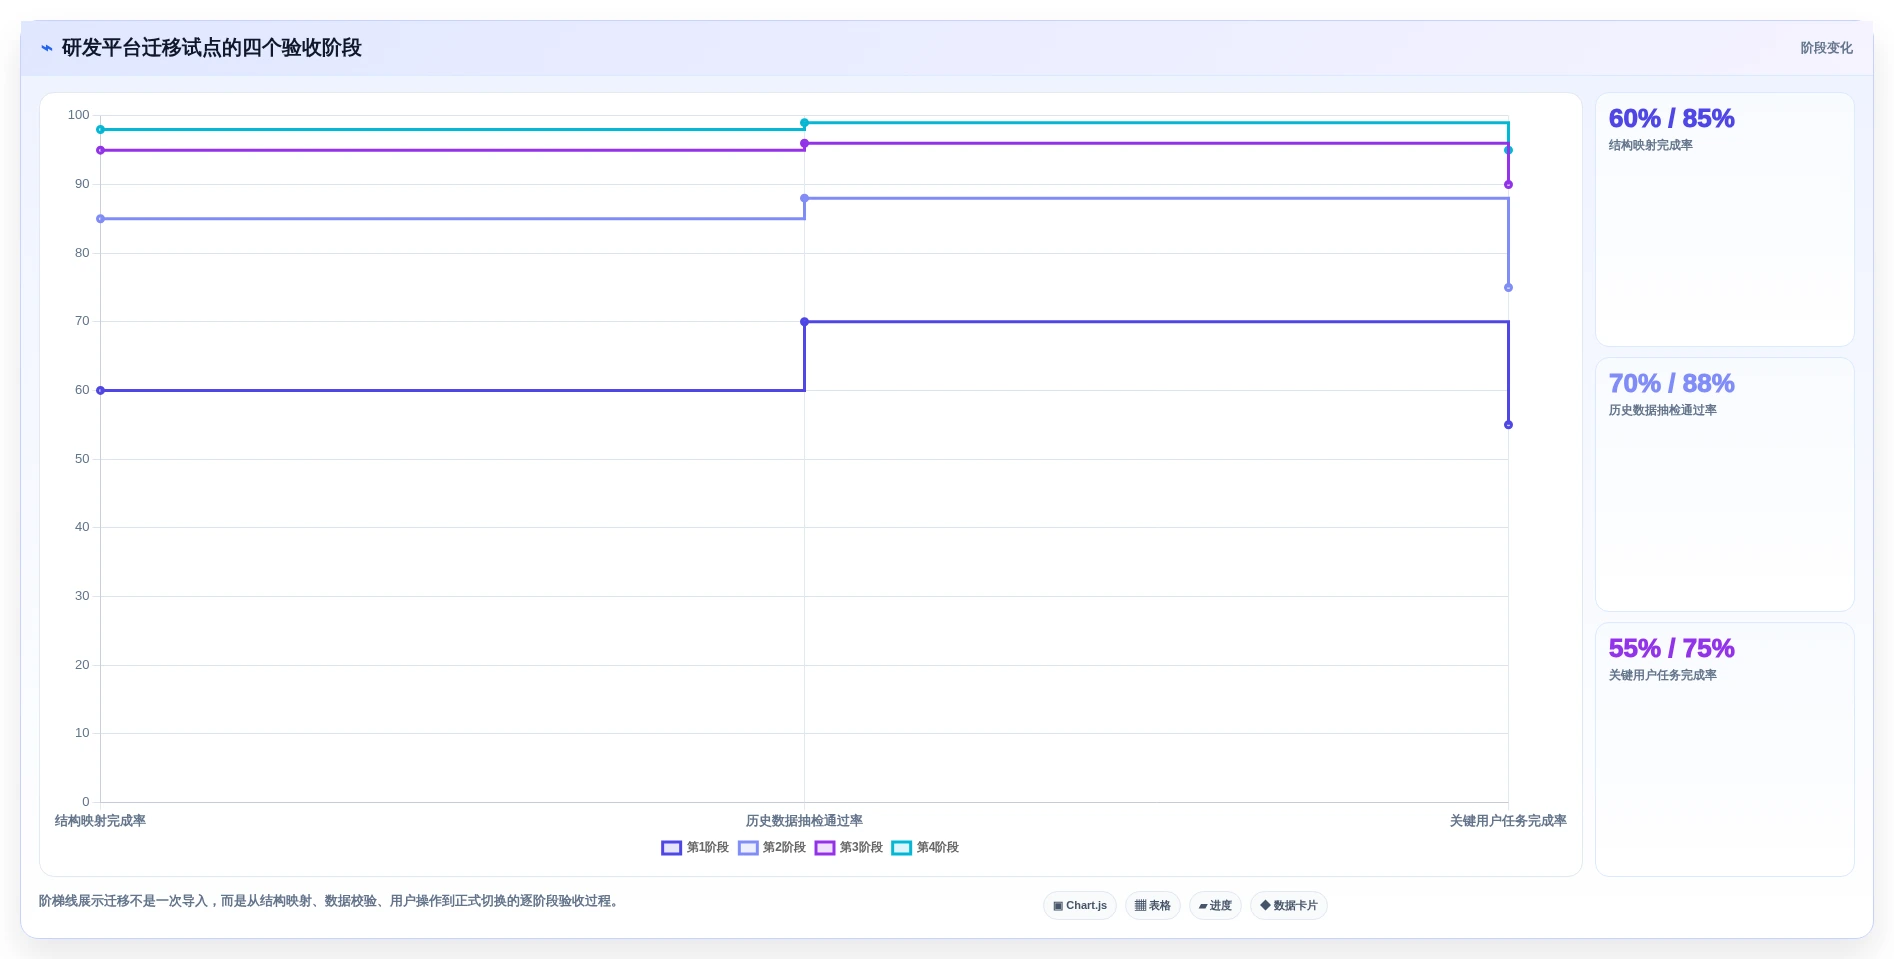
Task: Click x-axis label 结构映射完成率
Action: pos(100,821)
